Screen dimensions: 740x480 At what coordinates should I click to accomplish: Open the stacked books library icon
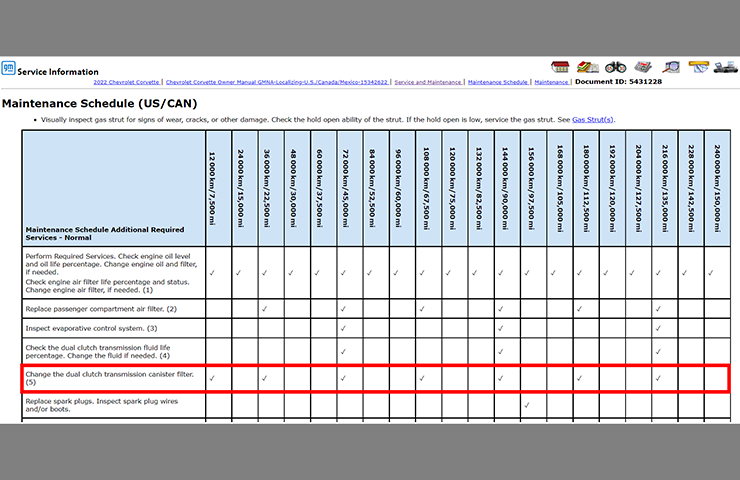[587, 67]
